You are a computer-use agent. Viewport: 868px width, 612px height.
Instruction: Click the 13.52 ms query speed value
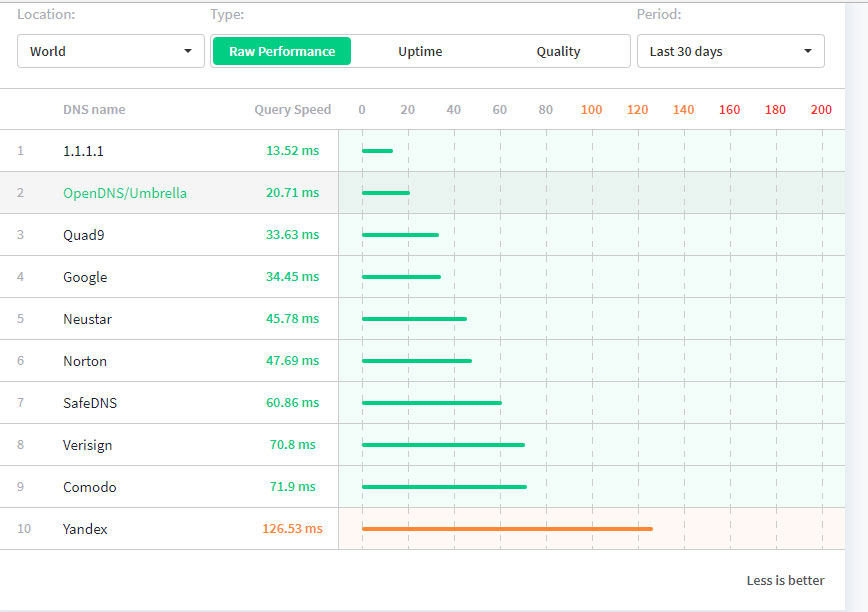[292, 151]
